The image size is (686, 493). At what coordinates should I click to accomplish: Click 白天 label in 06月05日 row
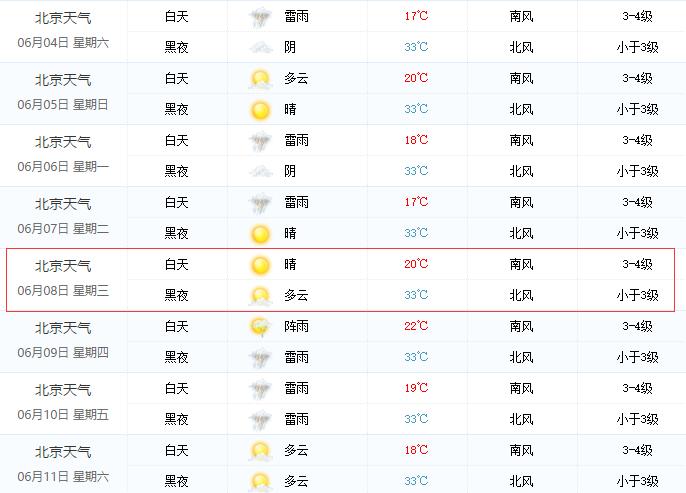(177, 78)
